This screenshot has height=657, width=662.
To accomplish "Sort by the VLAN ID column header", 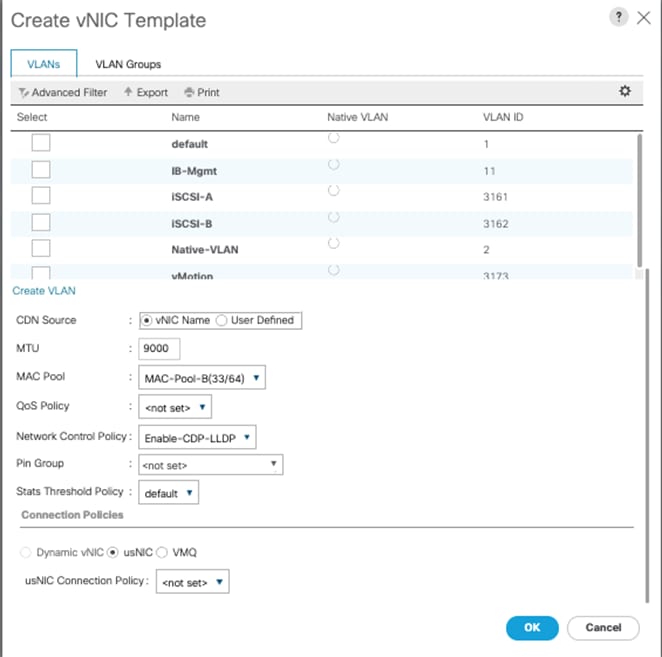I will coord(503,117).
